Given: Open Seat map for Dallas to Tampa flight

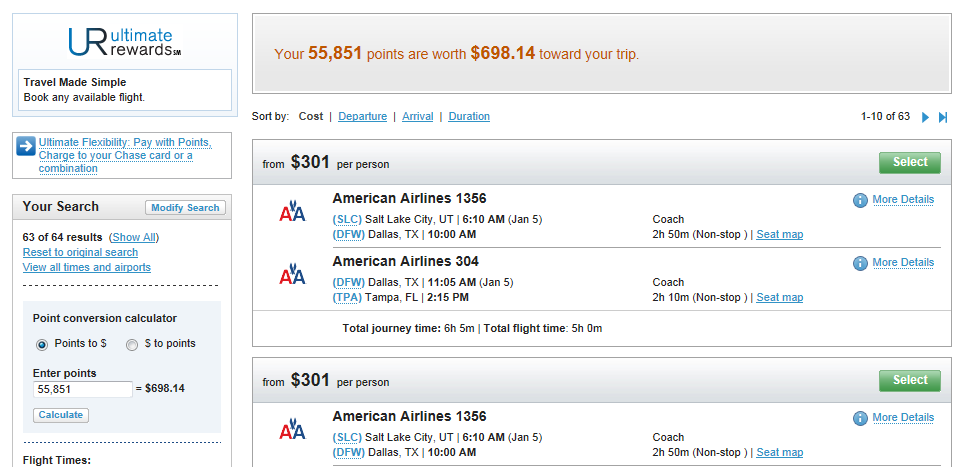Looking at the screenshot, I should point(780,297).
